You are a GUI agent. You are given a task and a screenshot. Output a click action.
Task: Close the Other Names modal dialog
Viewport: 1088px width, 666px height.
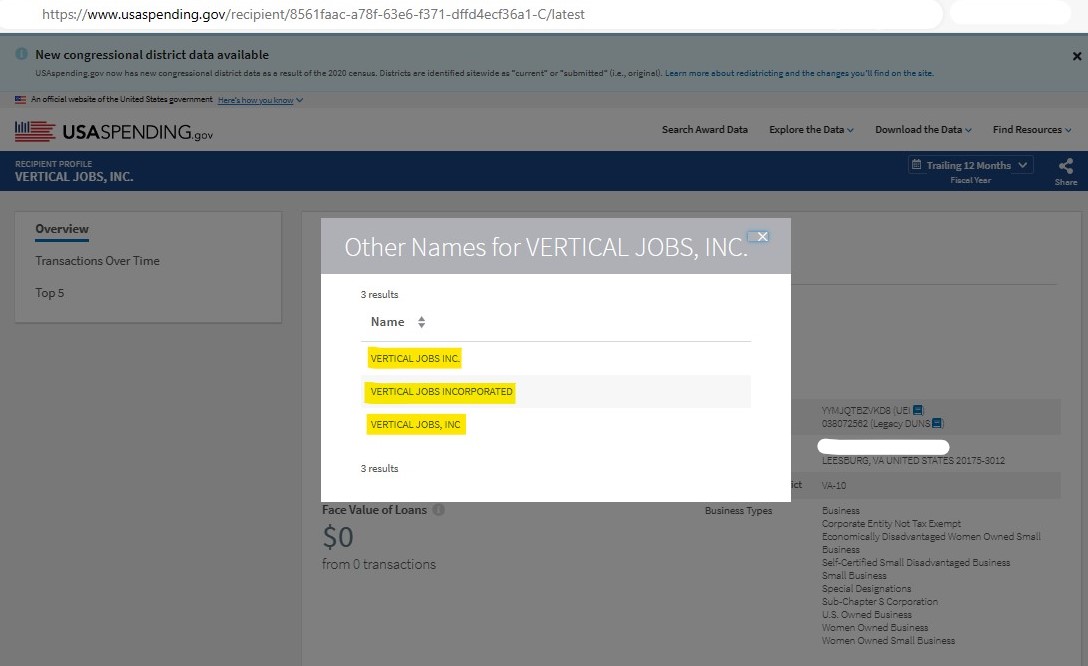[762, 237]
